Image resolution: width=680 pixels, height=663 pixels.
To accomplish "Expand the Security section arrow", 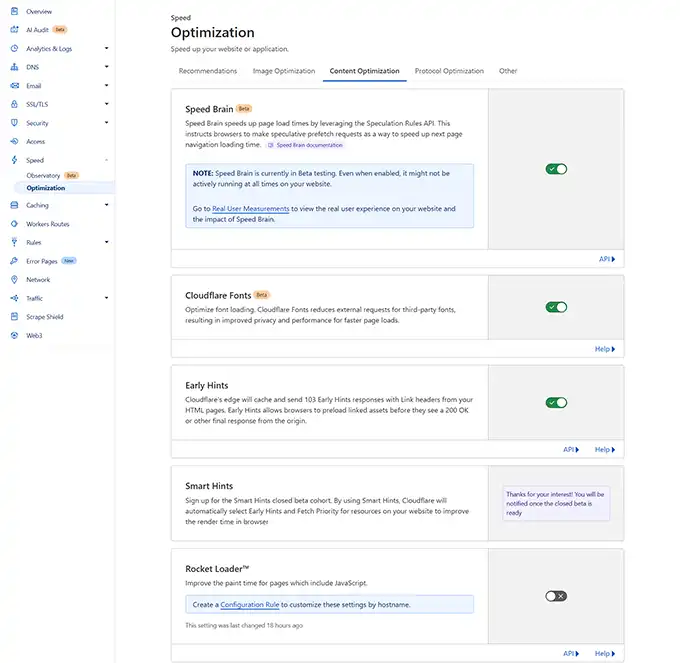I will tap(106, 123).
